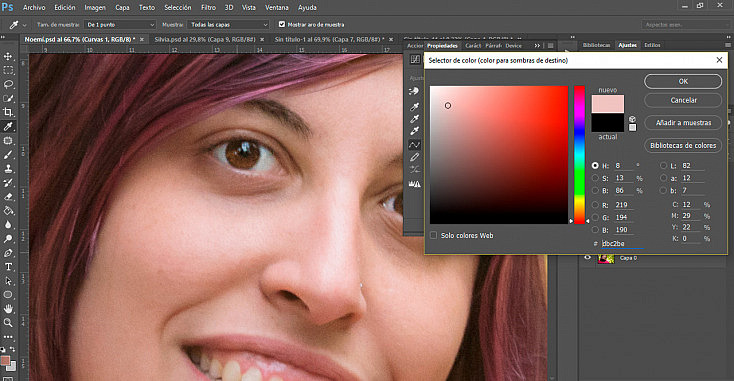Viewport: 734px width, 381px height.
Task: Select edit points curve mode in Curves
Action: [414, 145]
